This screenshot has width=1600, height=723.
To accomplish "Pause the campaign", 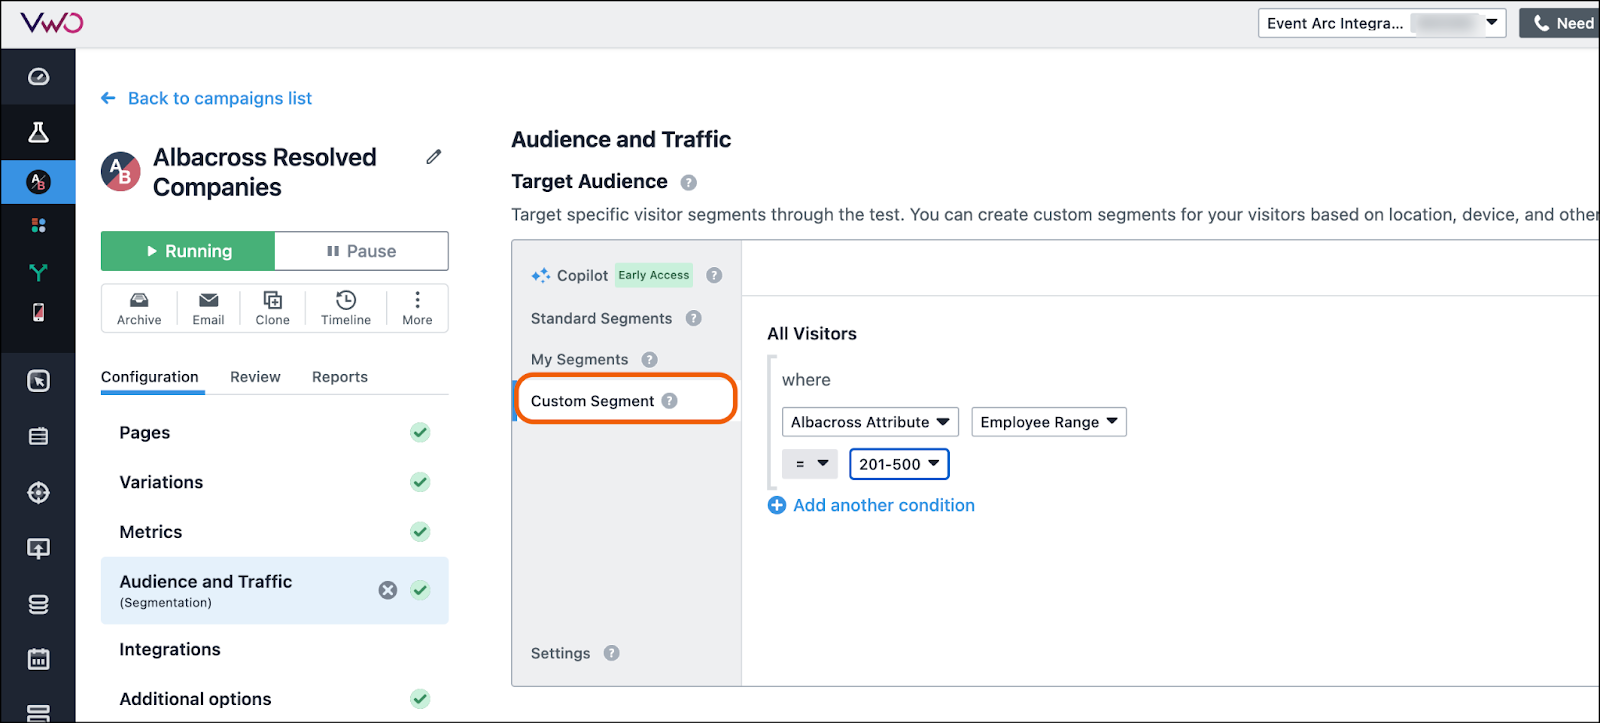I will [x=361, y=251].
